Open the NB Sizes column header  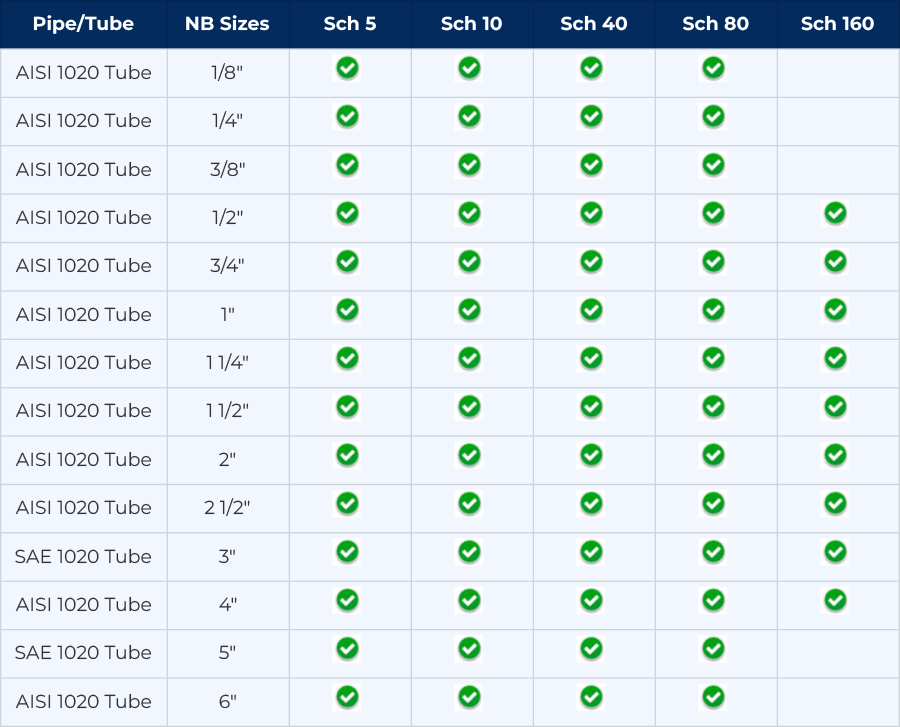227,24
